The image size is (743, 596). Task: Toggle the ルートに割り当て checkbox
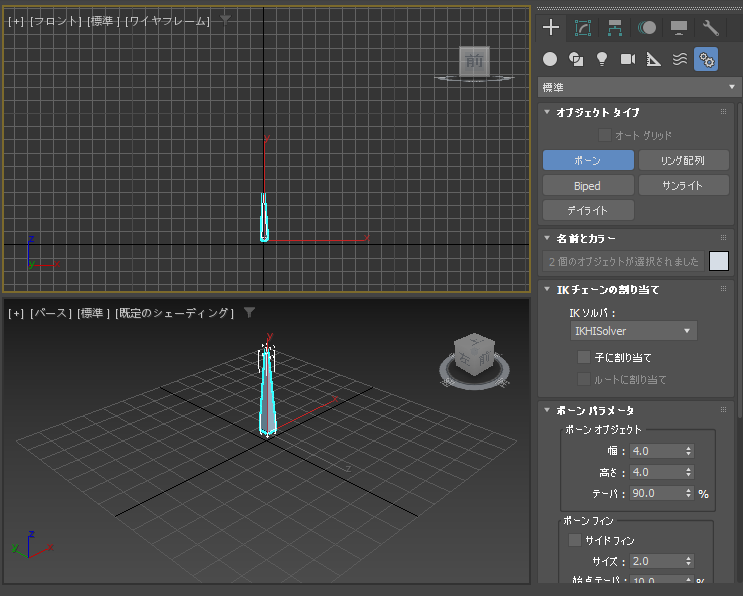tap(584, 379)
